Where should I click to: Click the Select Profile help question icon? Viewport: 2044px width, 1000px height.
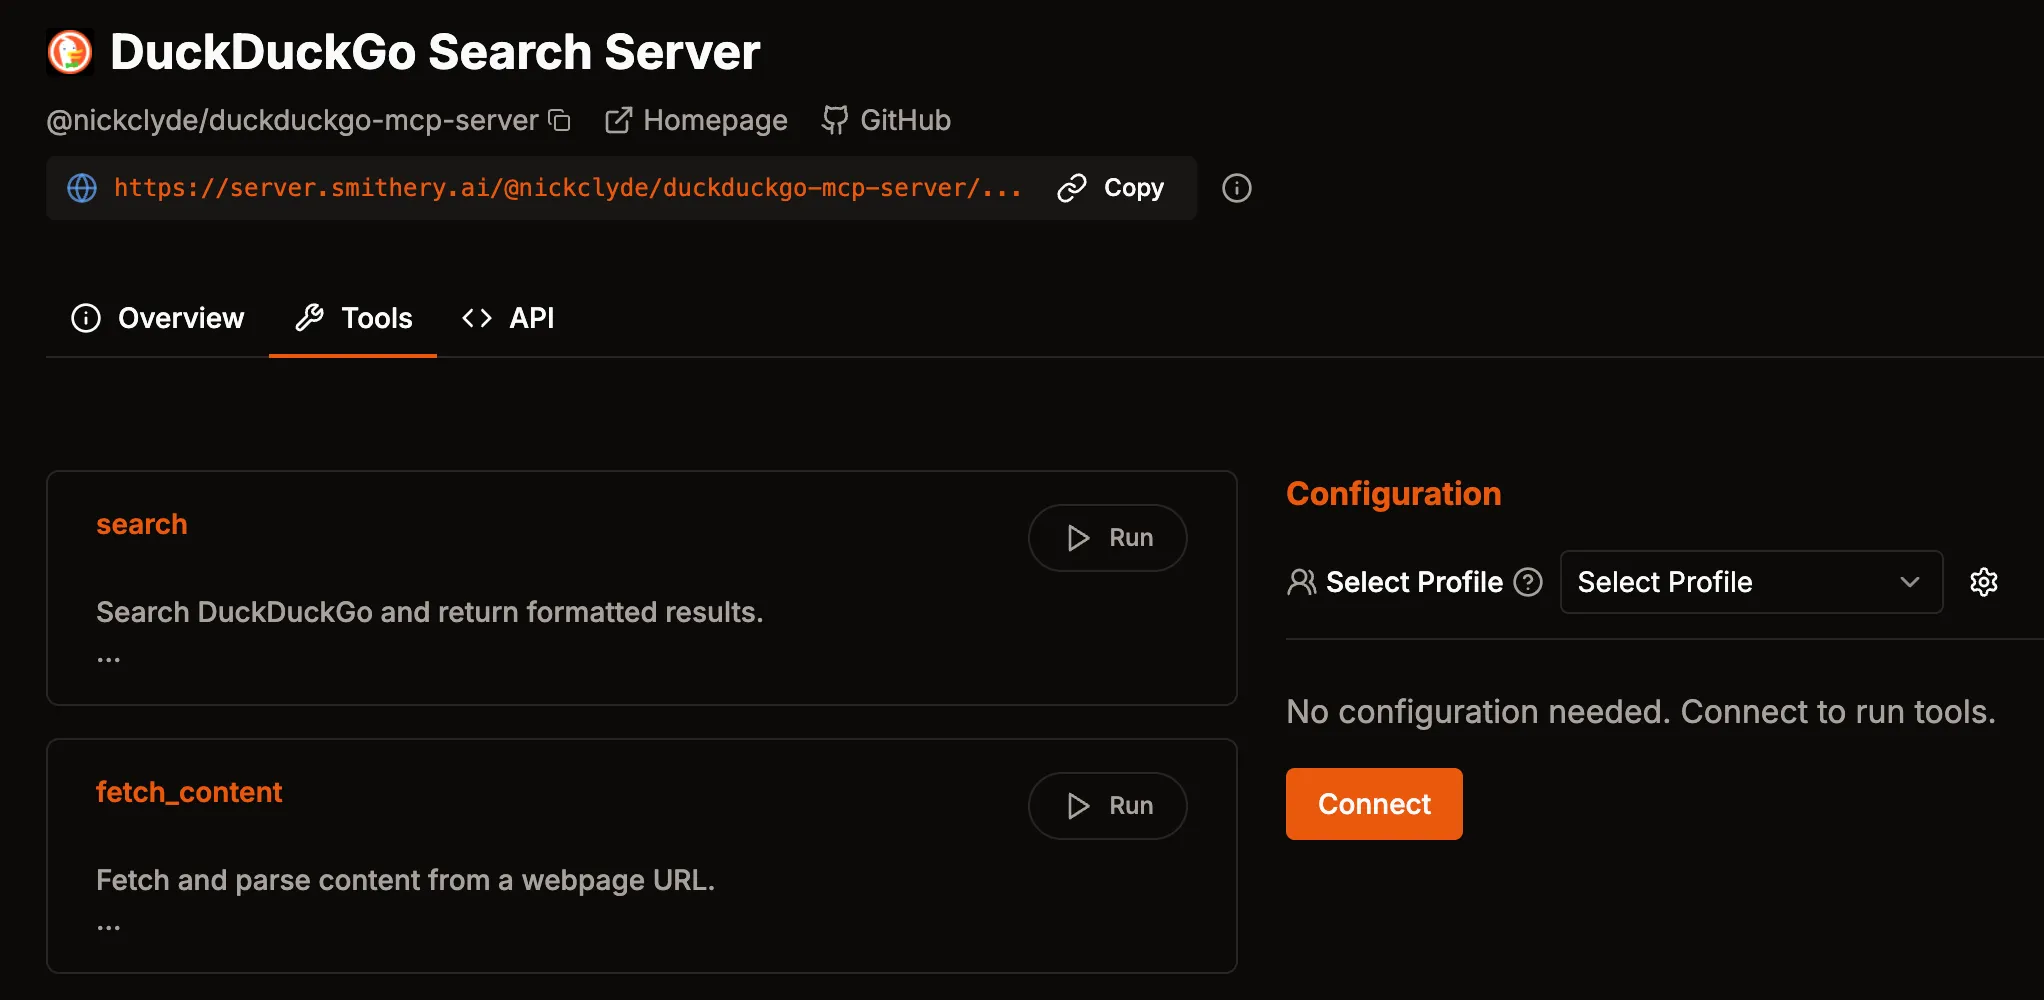click(x=1528, y=582)
